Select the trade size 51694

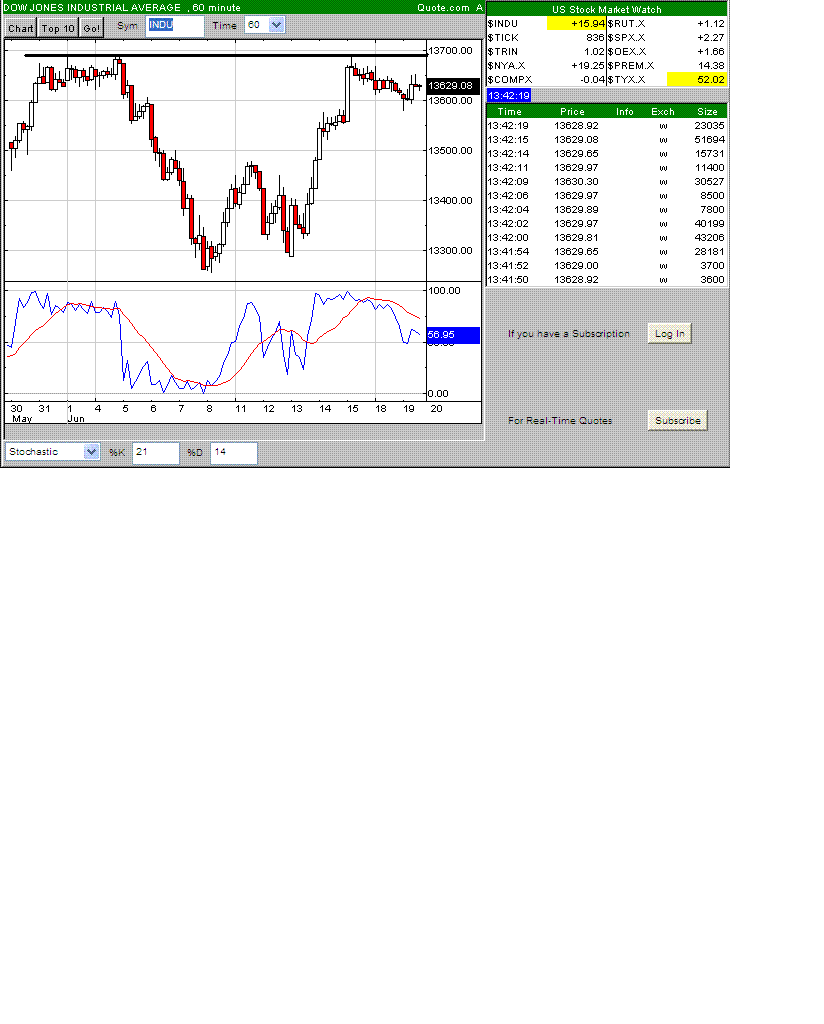[x=710, y=140]
